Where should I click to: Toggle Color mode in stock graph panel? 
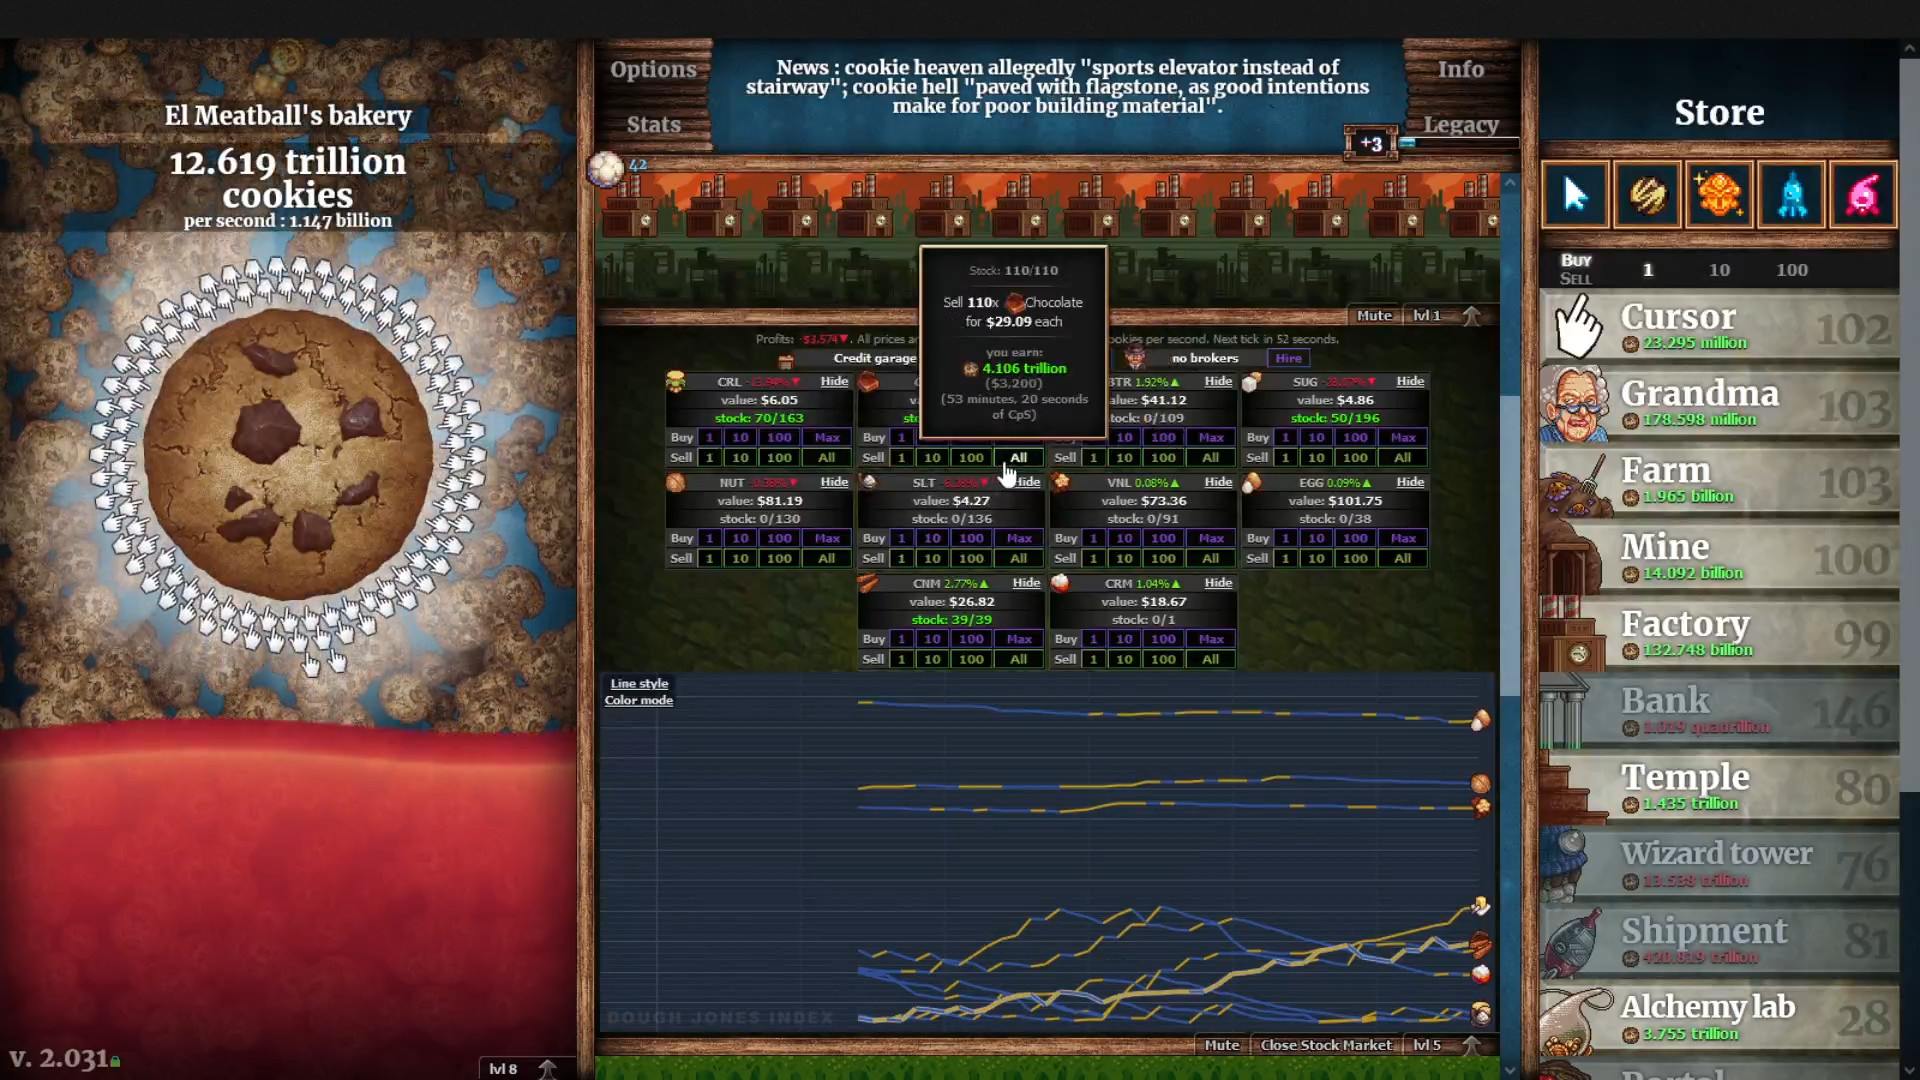click(640, 699)
